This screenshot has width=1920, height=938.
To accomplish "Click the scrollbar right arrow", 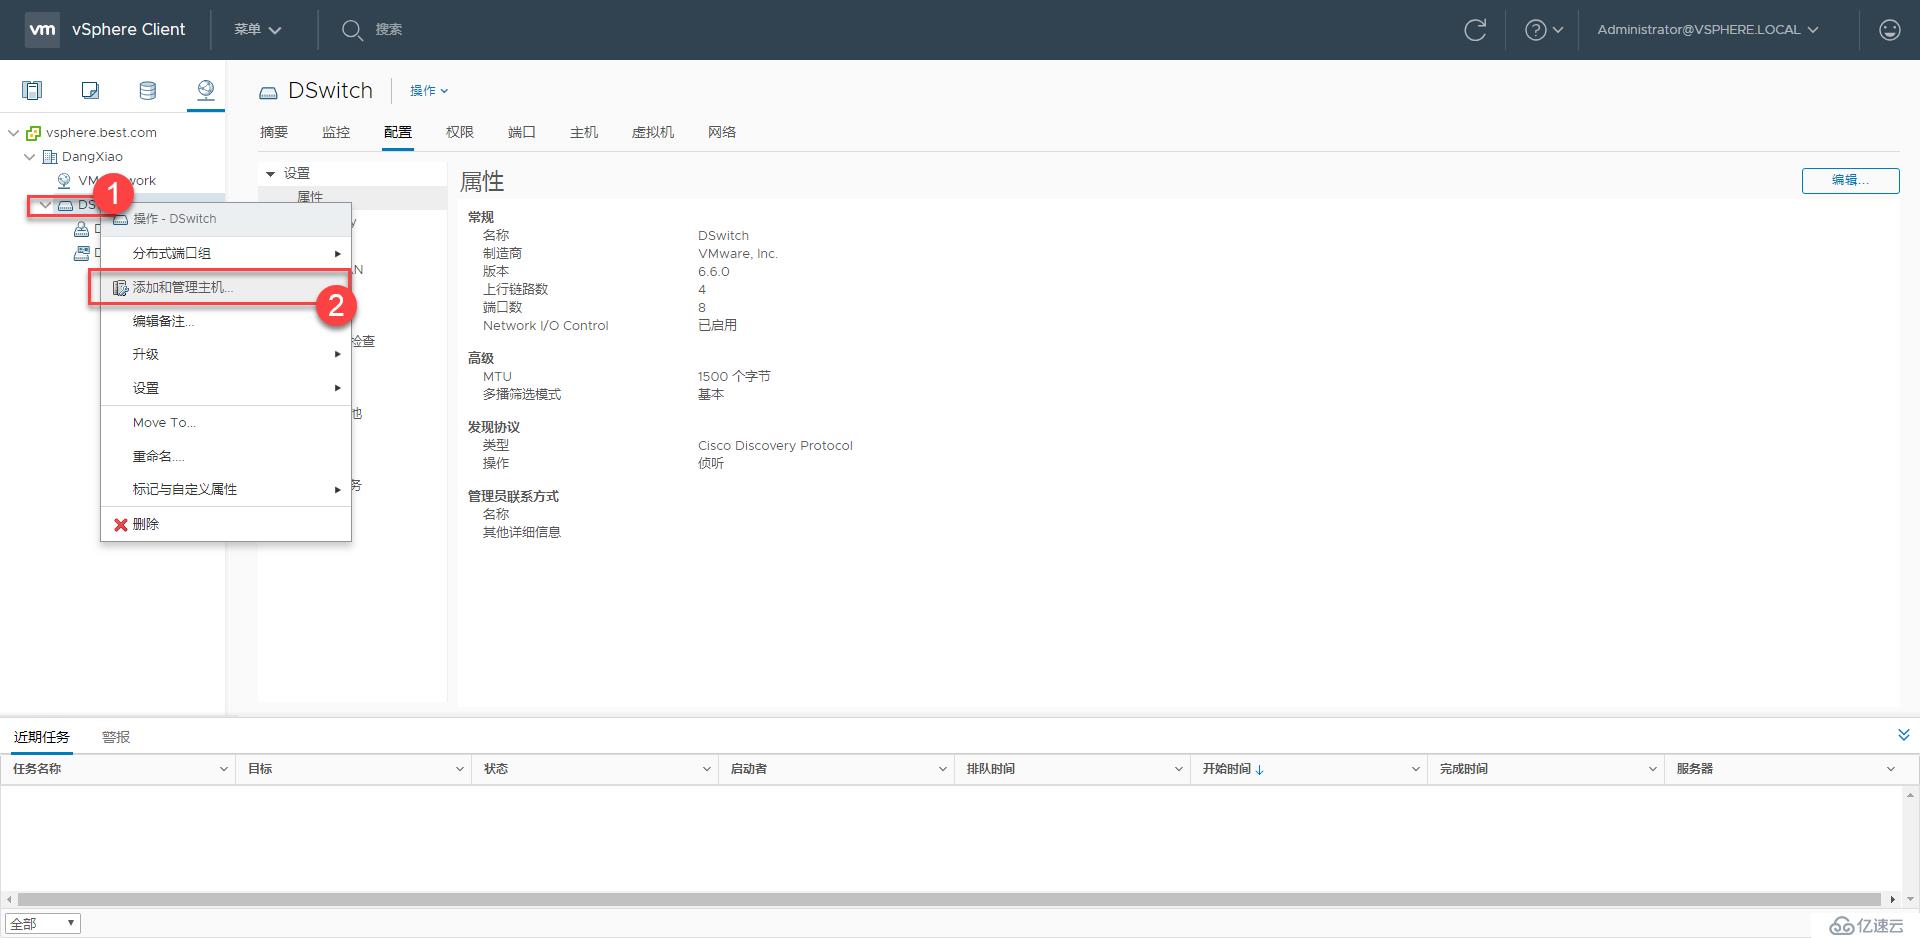I will click(x=1892, y=899).
